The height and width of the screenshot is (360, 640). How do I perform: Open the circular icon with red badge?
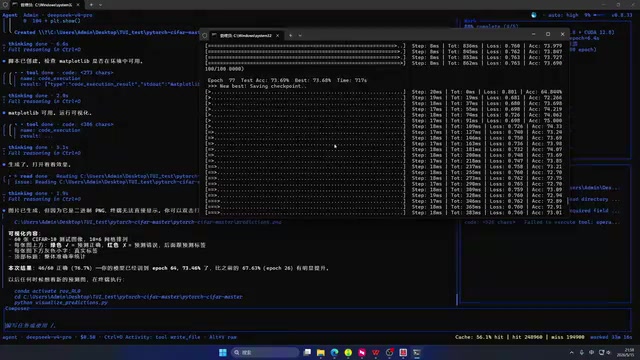(389, 352)
